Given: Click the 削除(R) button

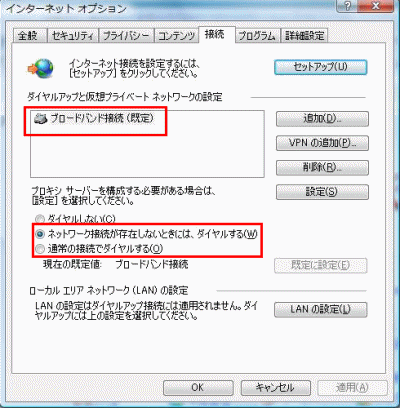Looking at the screenshot, I should click(322, 167).
